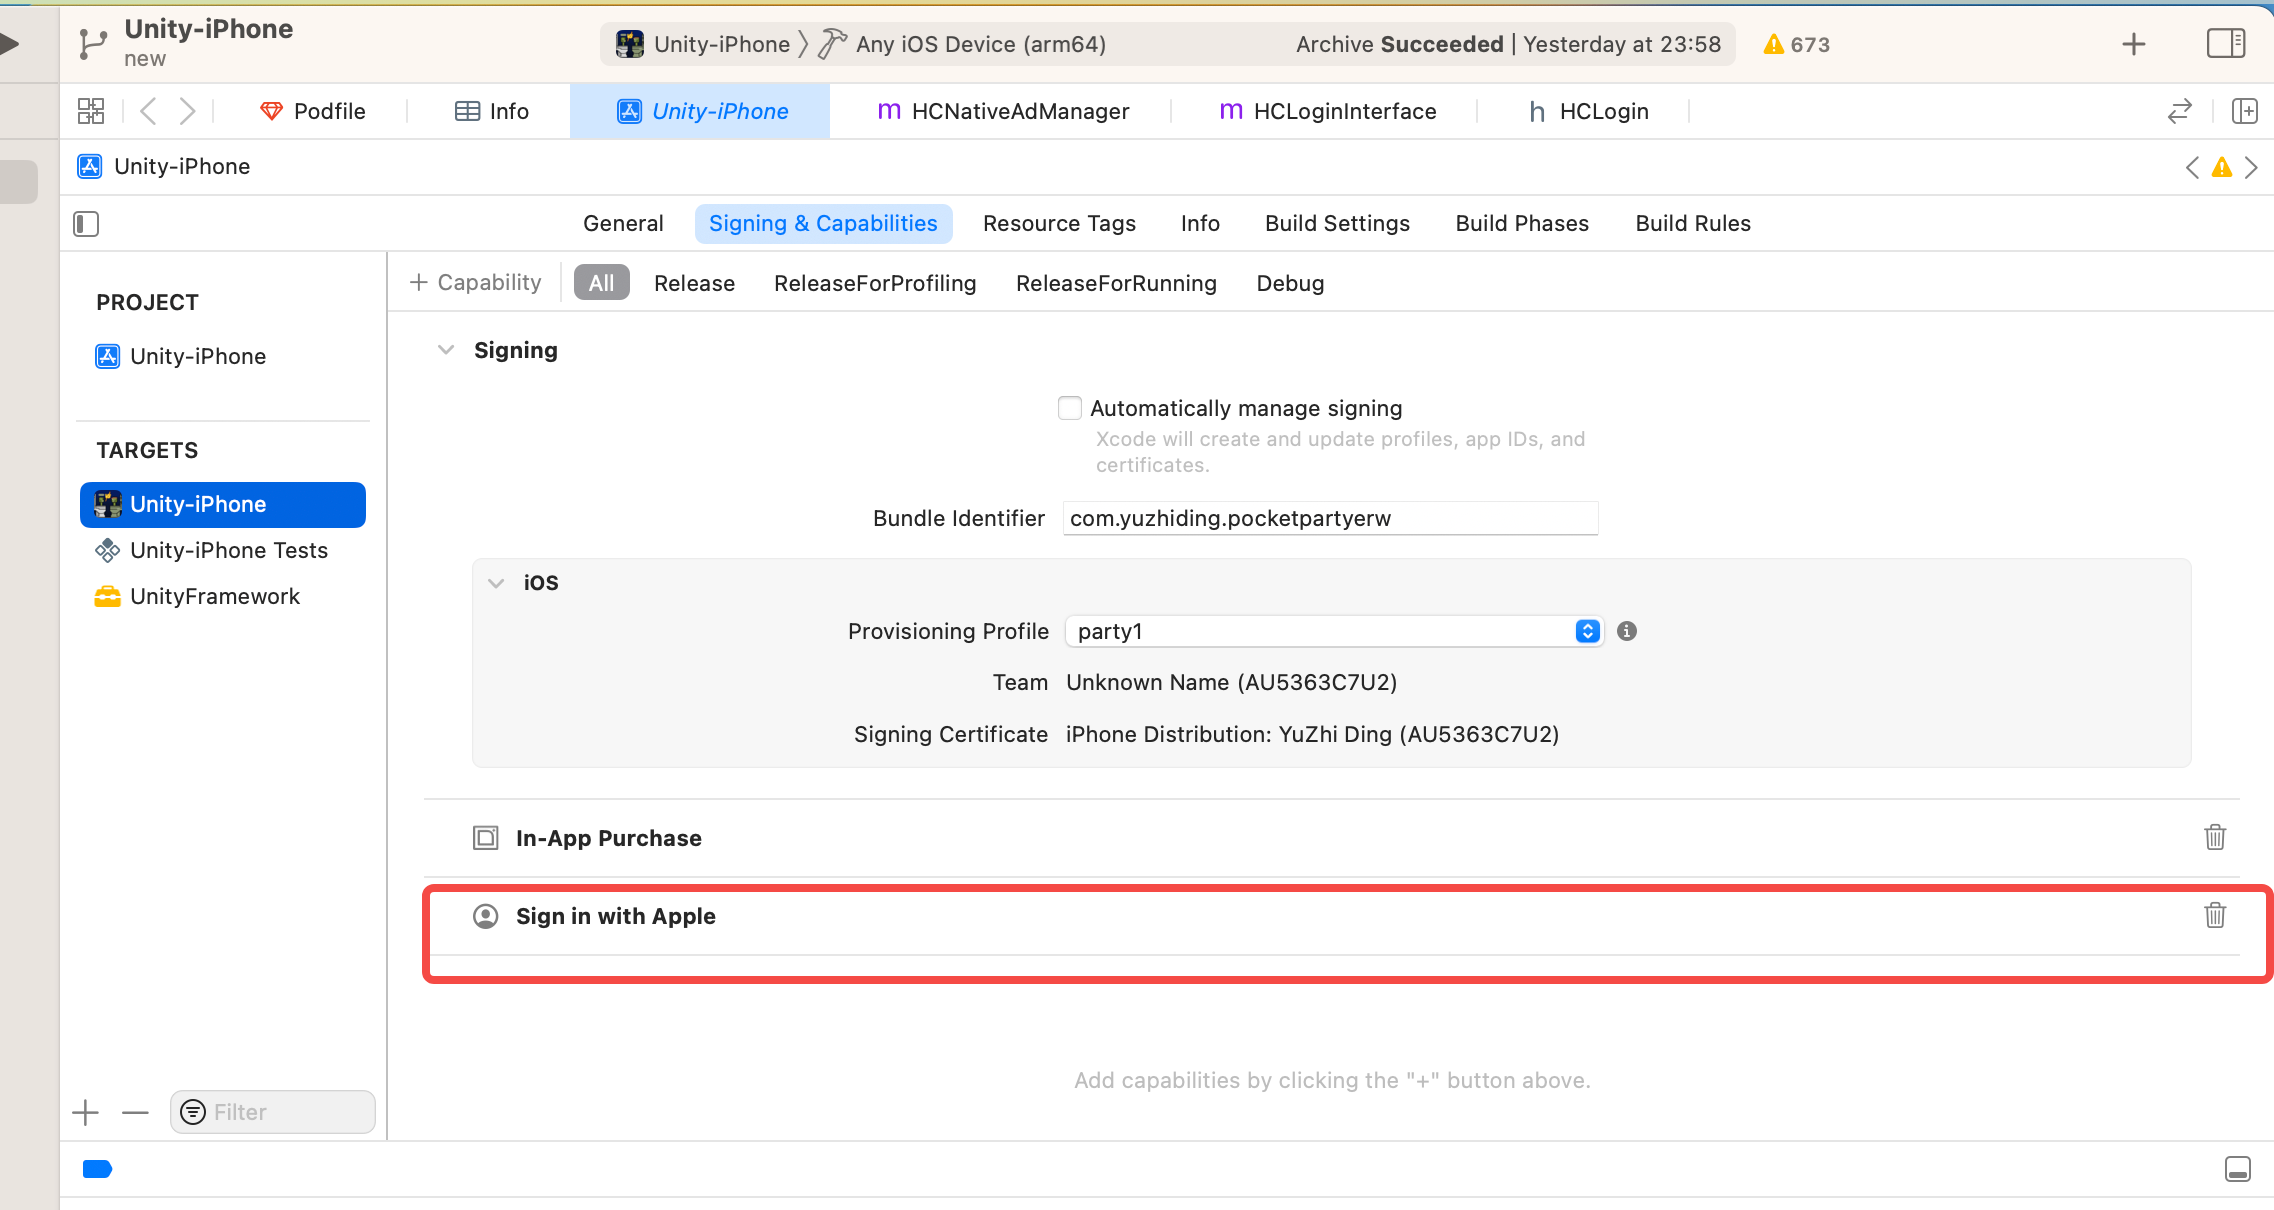Open the Resource Tags tab

click(x=1059, y=224)
